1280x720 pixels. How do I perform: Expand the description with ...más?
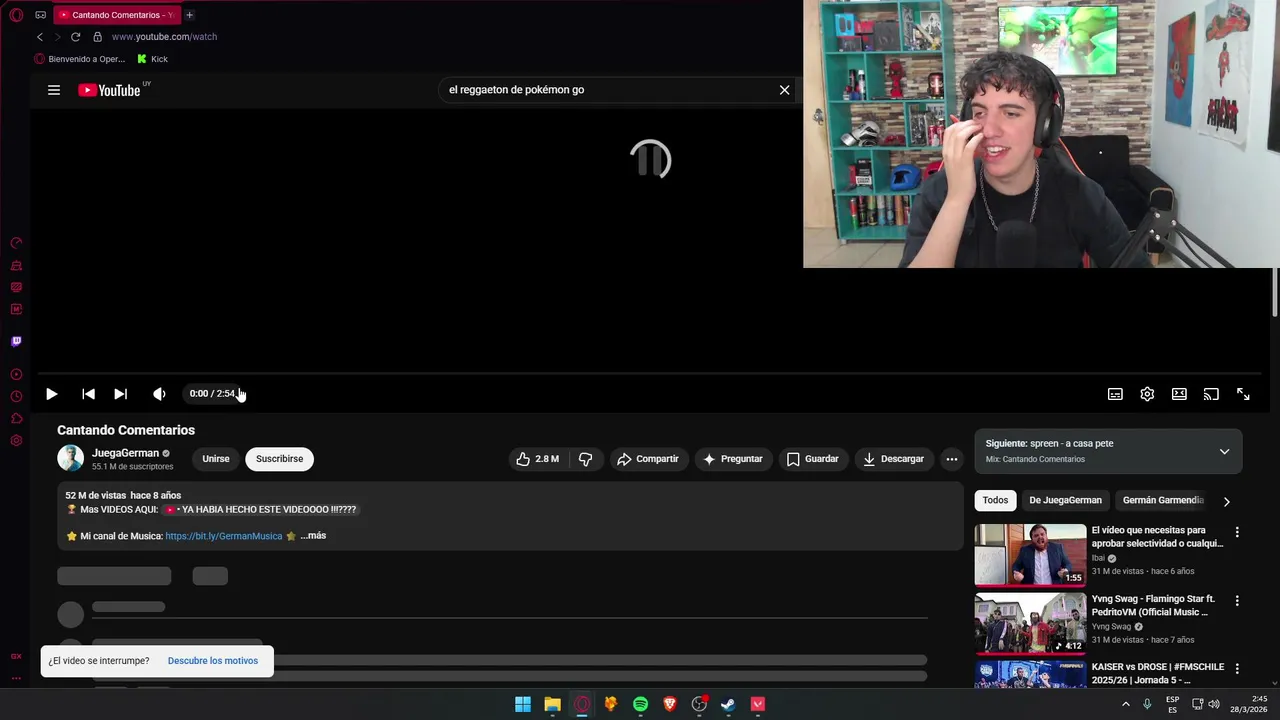pos(313,536)
